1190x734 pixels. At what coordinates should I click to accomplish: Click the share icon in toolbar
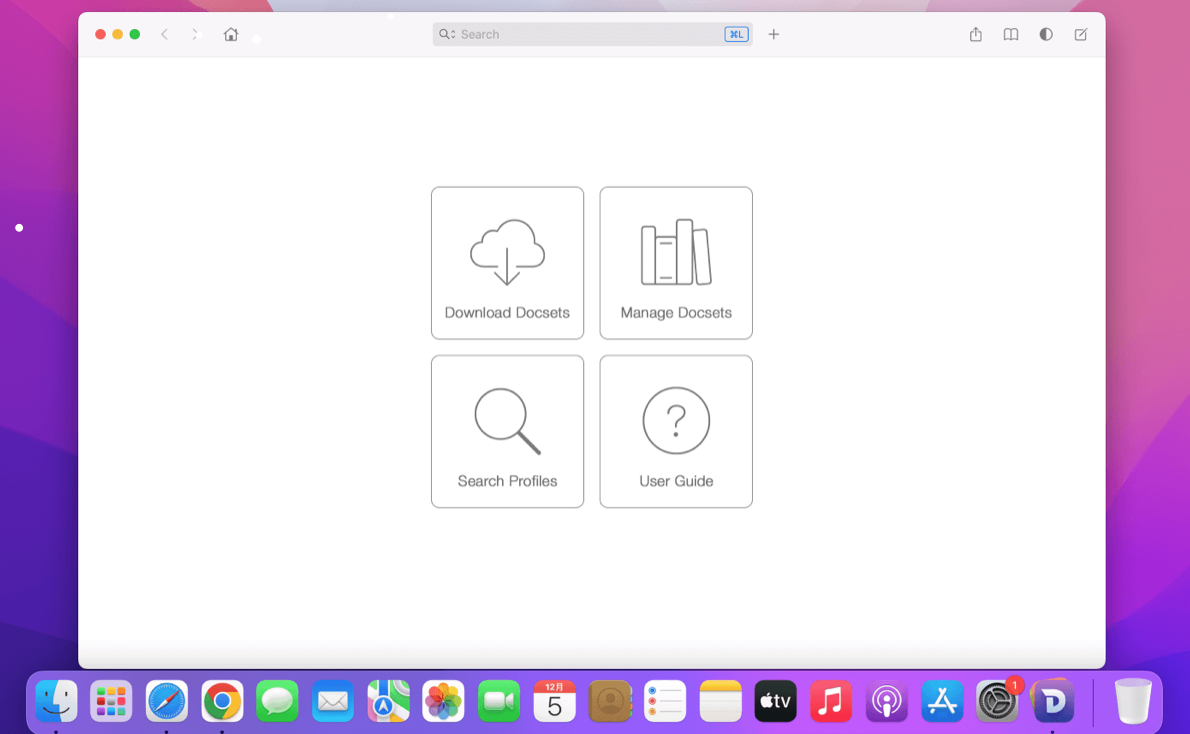click(975, 34)
